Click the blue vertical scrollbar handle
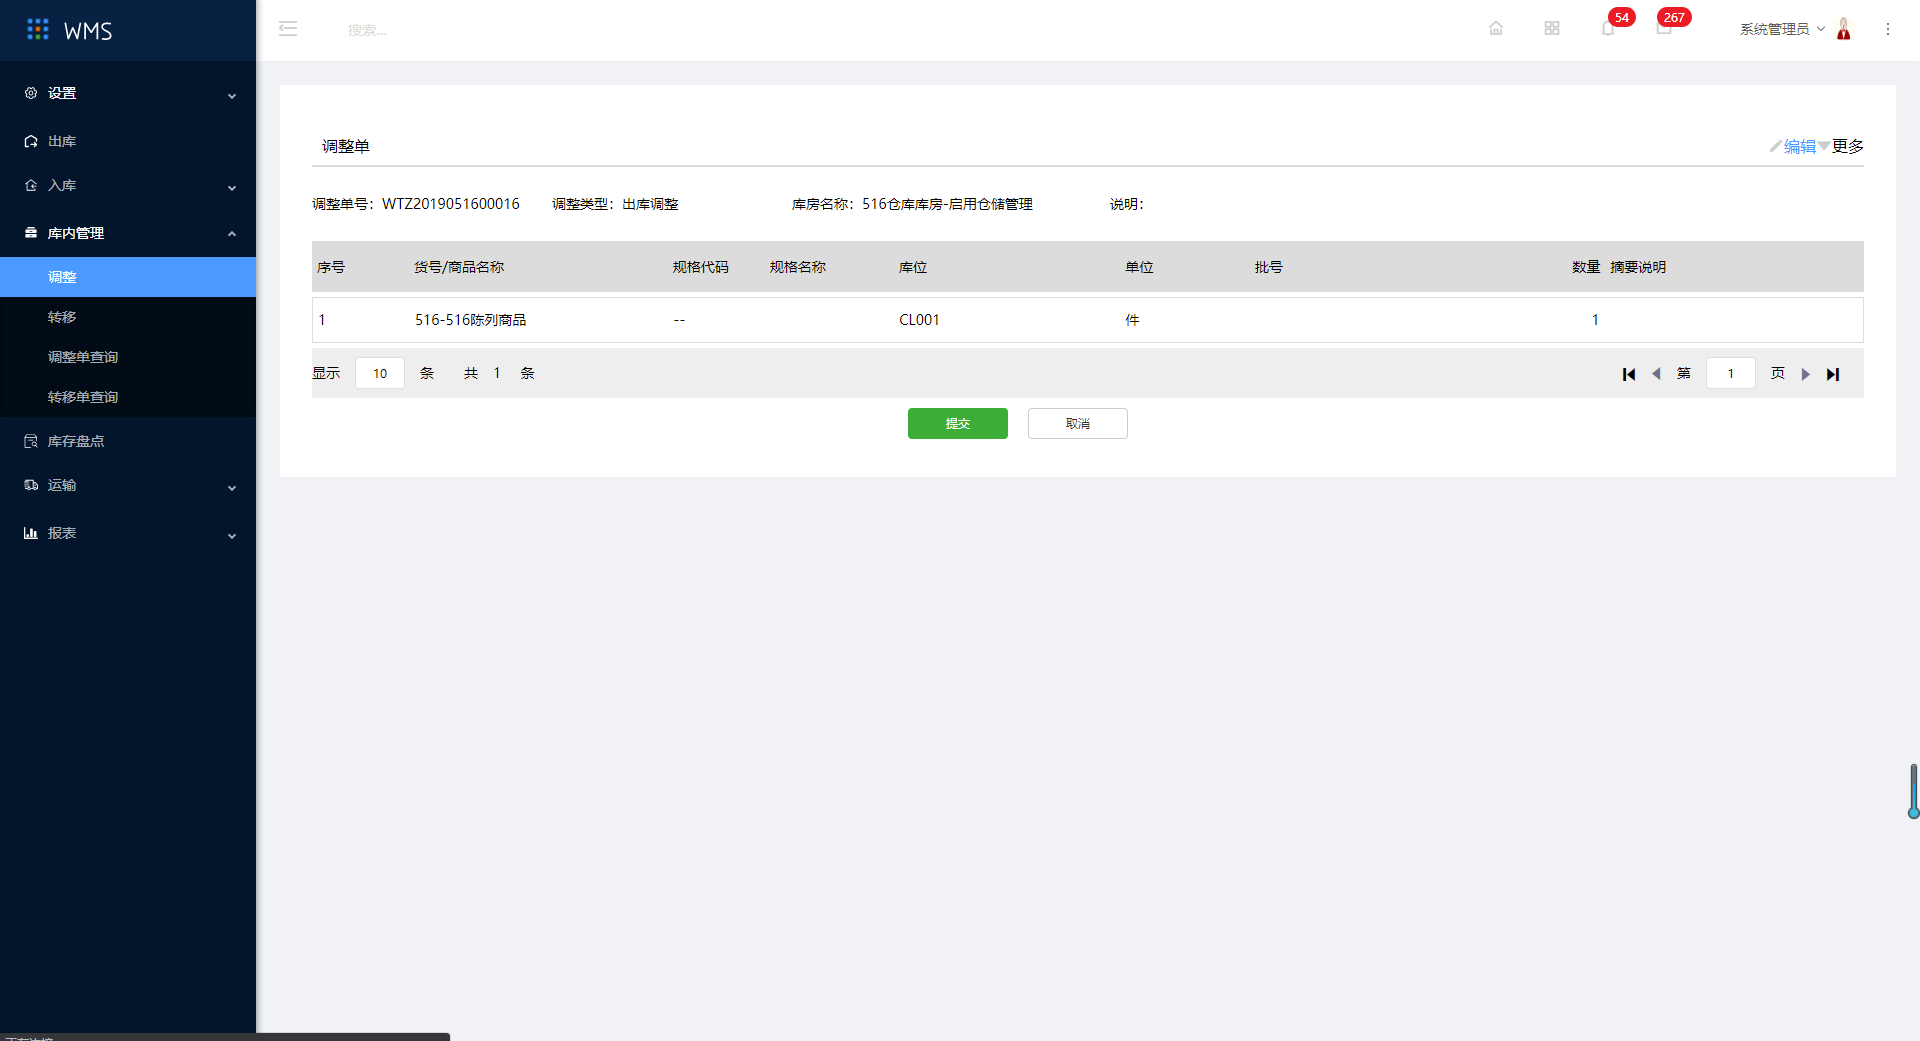 click(1913, 791)
